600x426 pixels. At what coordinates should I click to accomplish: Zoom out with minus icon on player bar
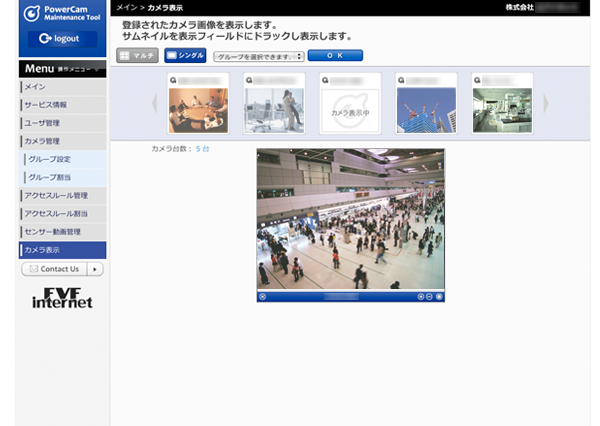pos(429,297)
